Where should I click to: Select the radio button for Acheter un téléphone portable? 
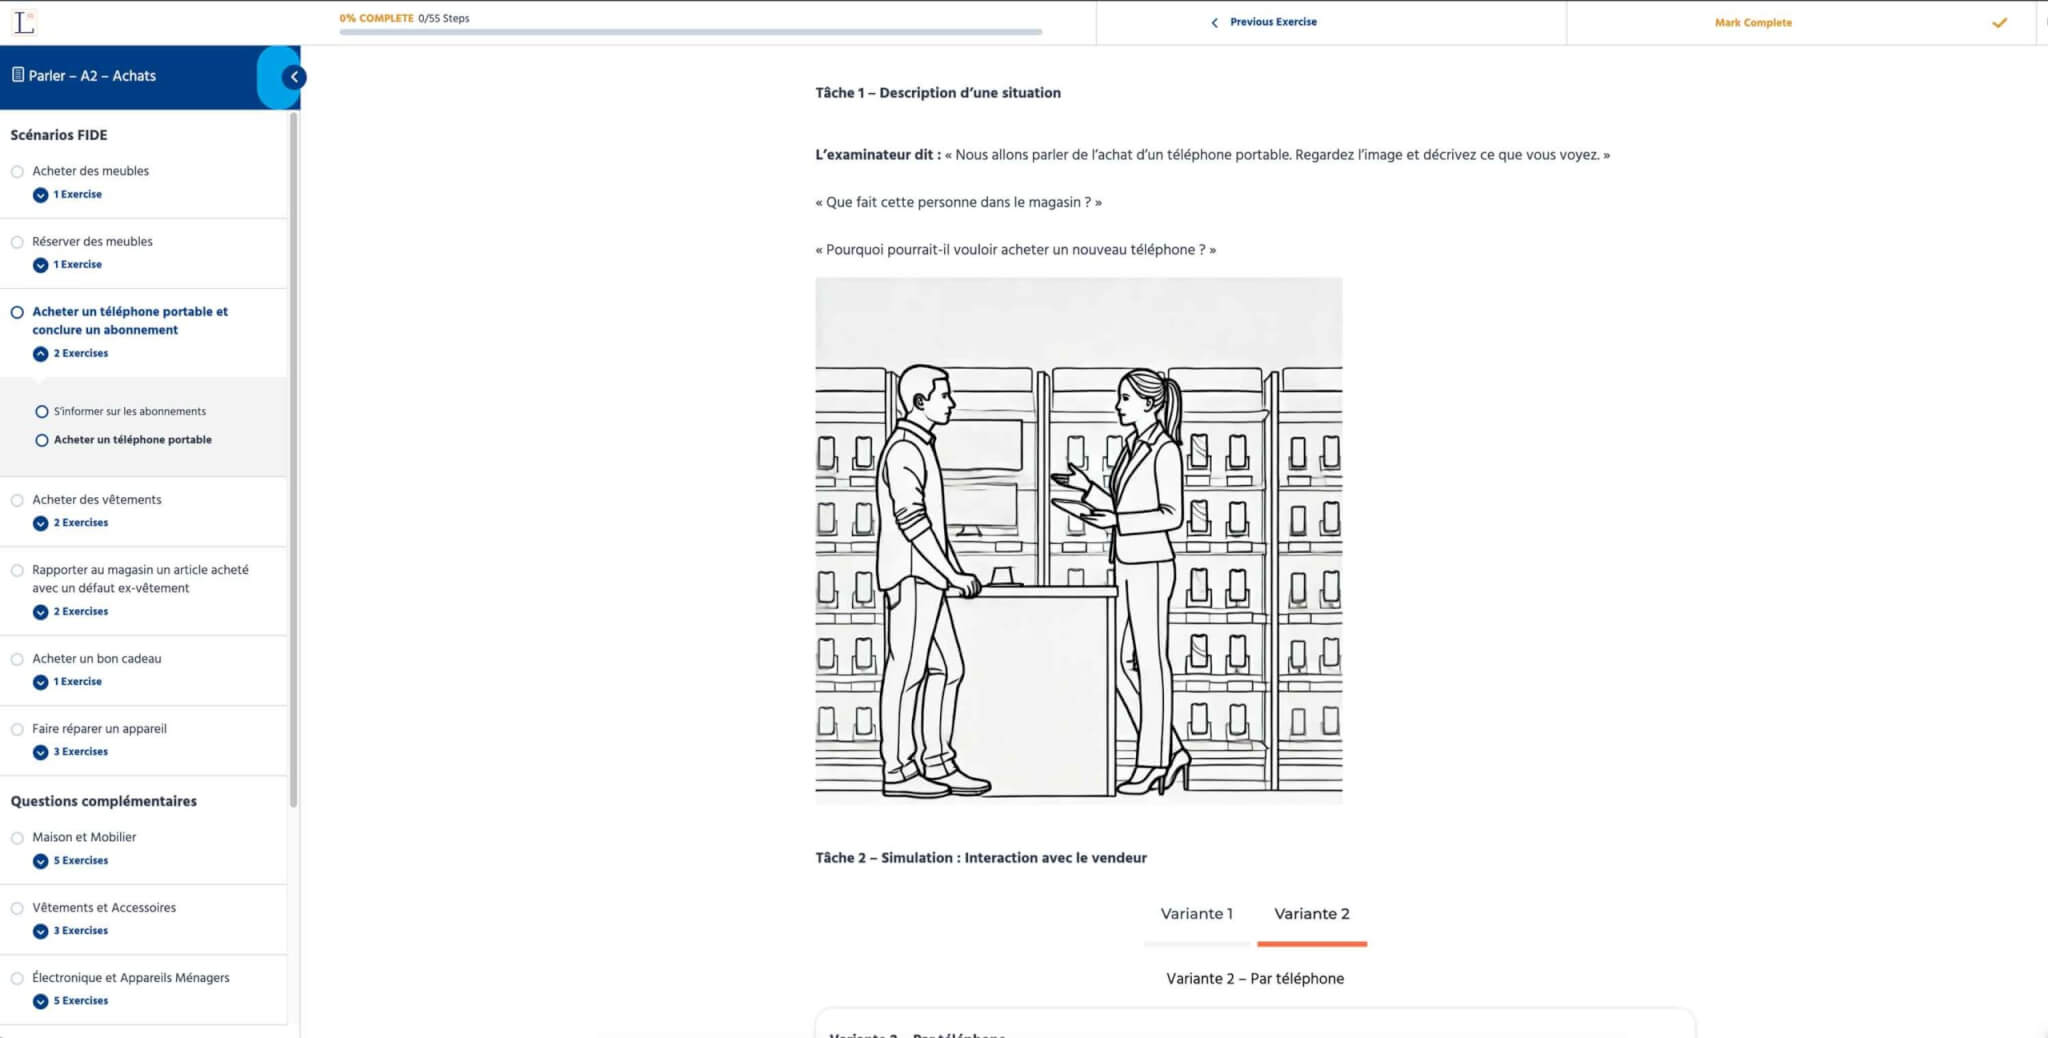tap(41, 439)
